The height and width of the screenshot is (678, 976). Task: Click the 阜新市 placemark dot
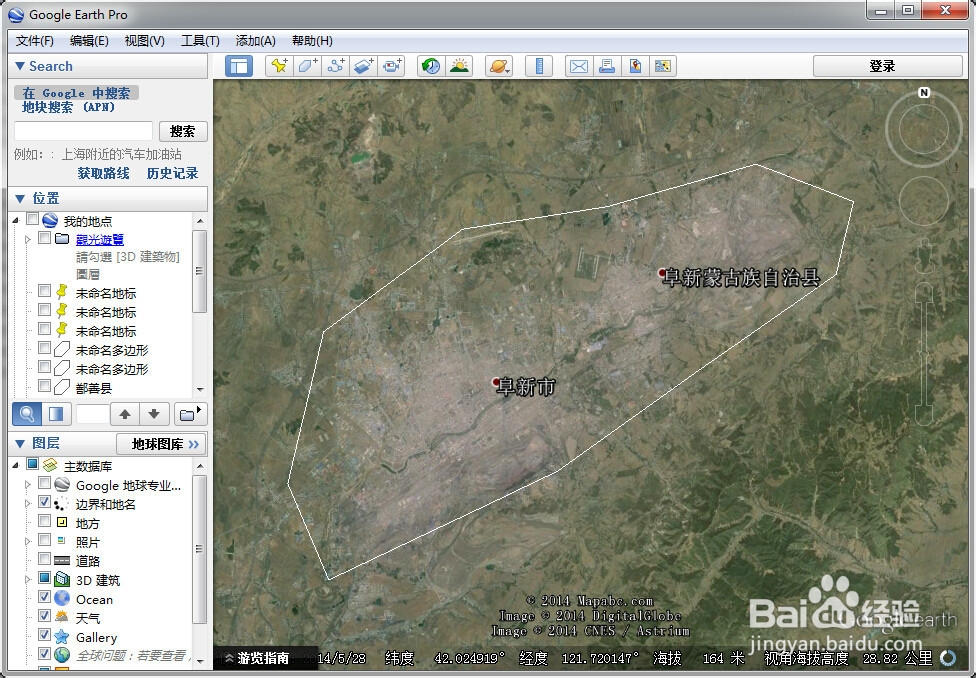coord(496,382)
